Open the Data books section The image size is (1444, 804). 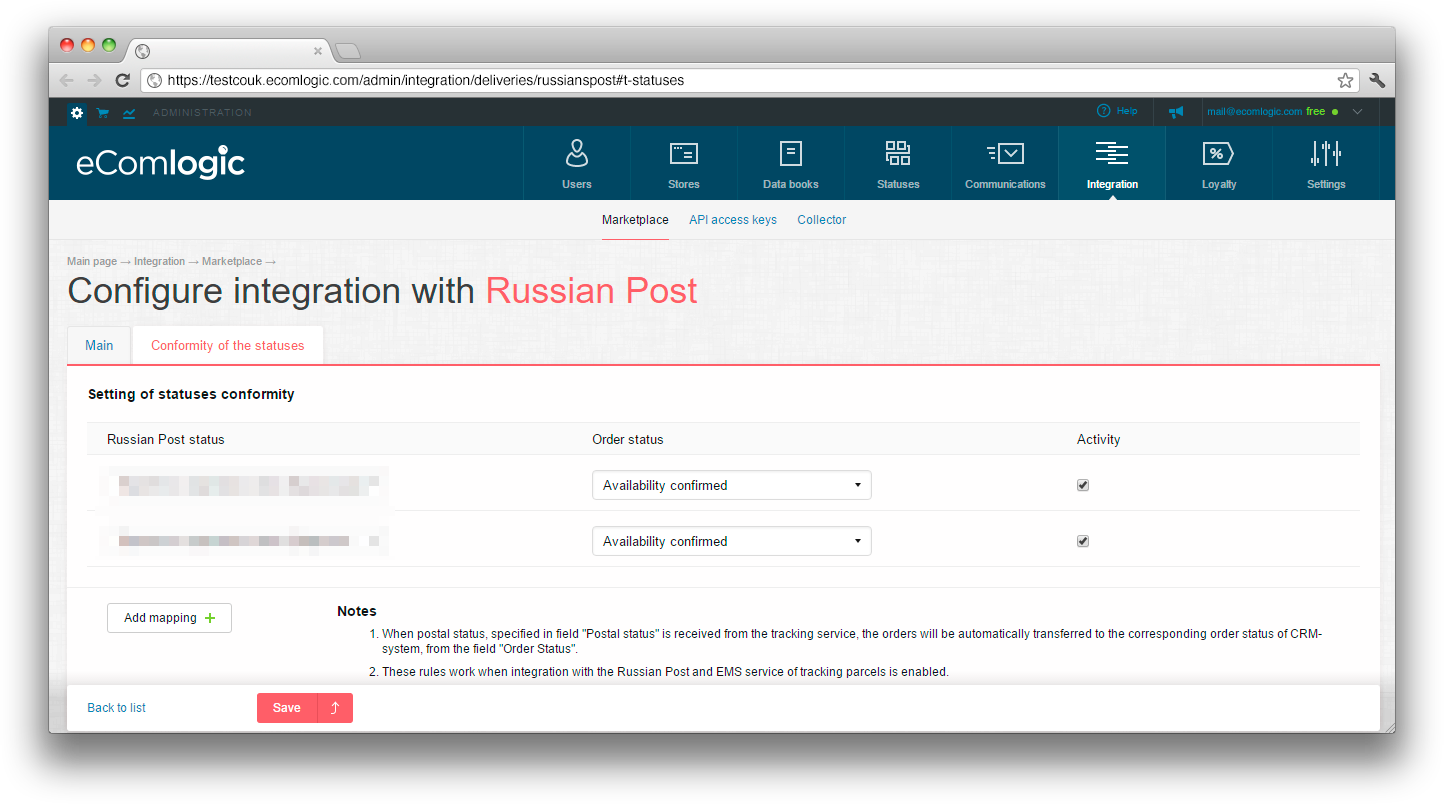pos(791,163)
